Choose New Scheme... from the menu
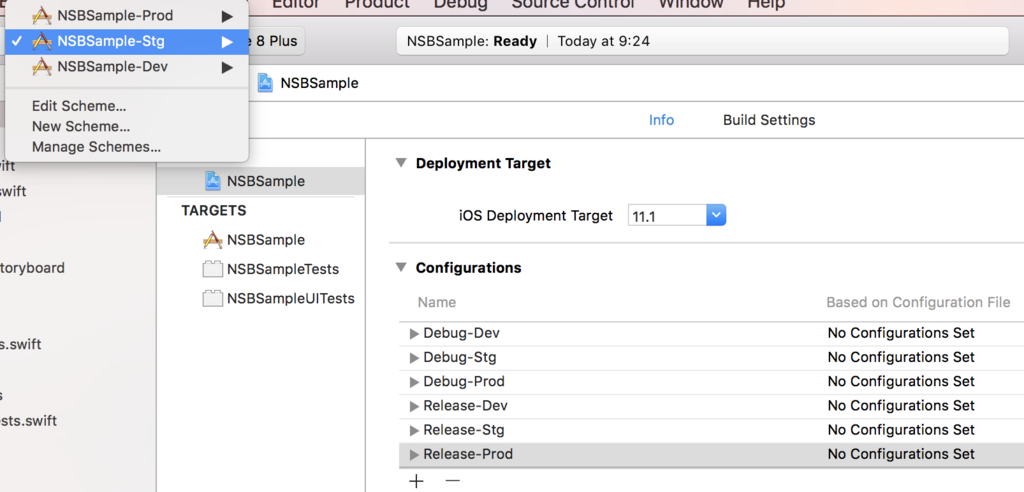1024x492 pixels. click(x=81, y=126)
